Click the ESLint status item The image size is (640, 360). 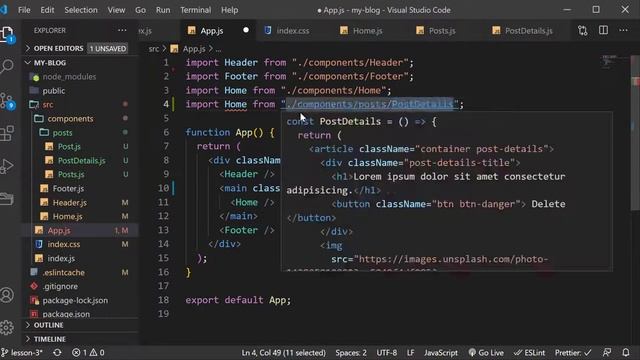click(529, 353)
